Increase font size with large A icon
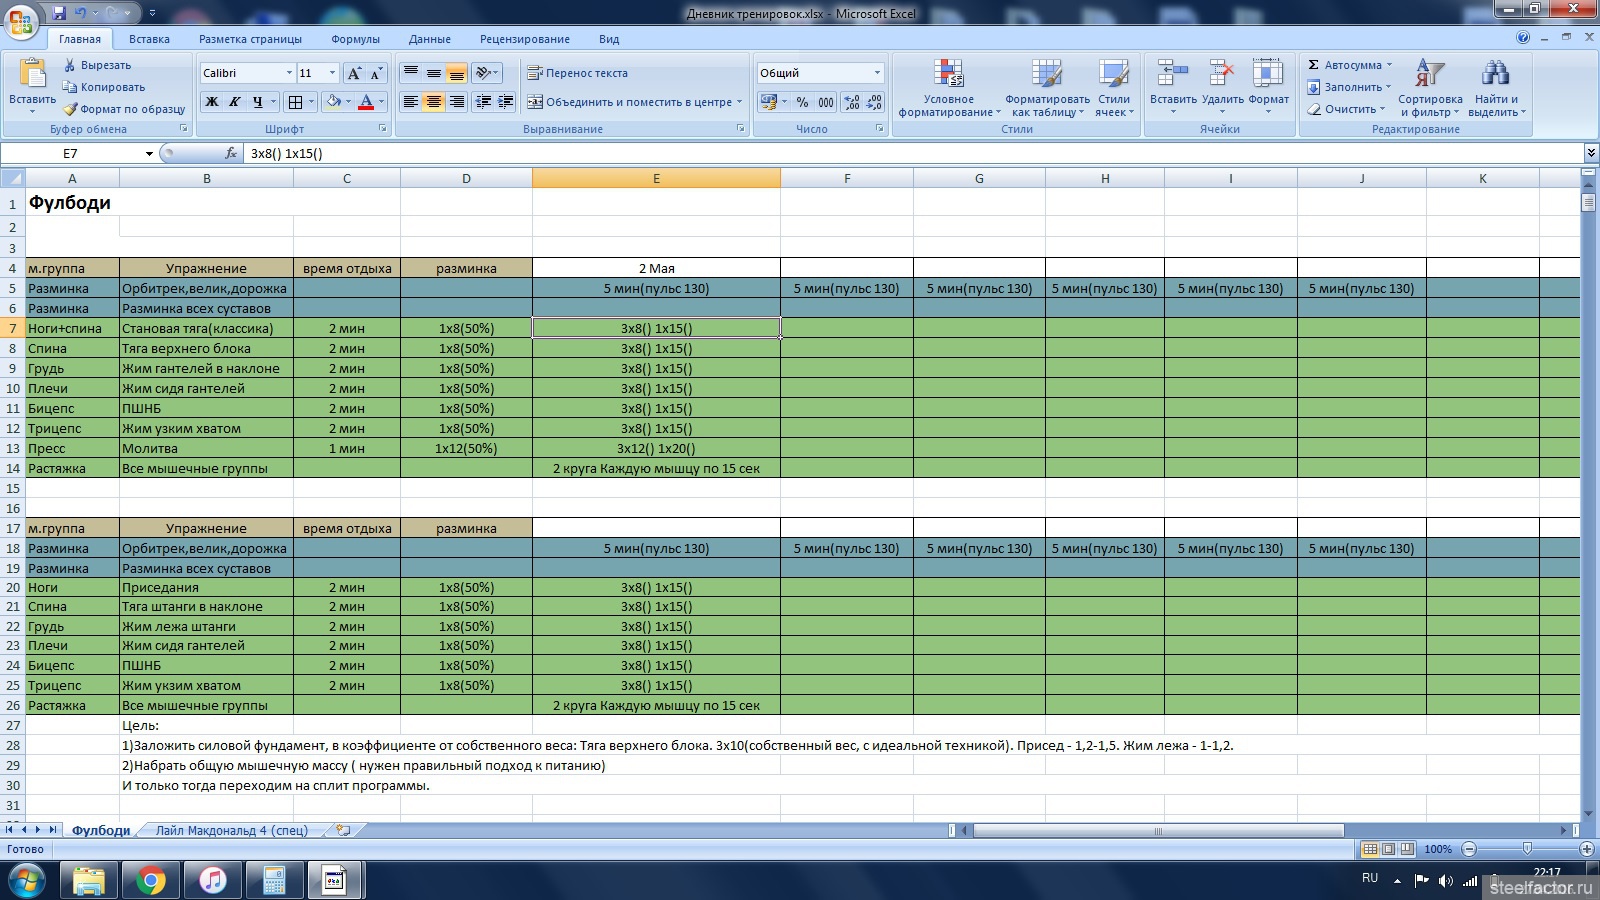The image size is (1600, 900). click(x=354, y=73)
